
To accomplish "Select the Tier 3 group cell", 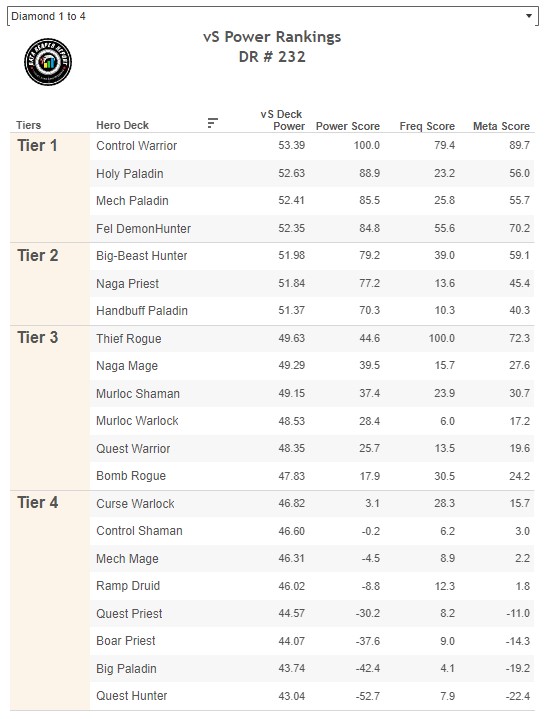I will 50,408.
